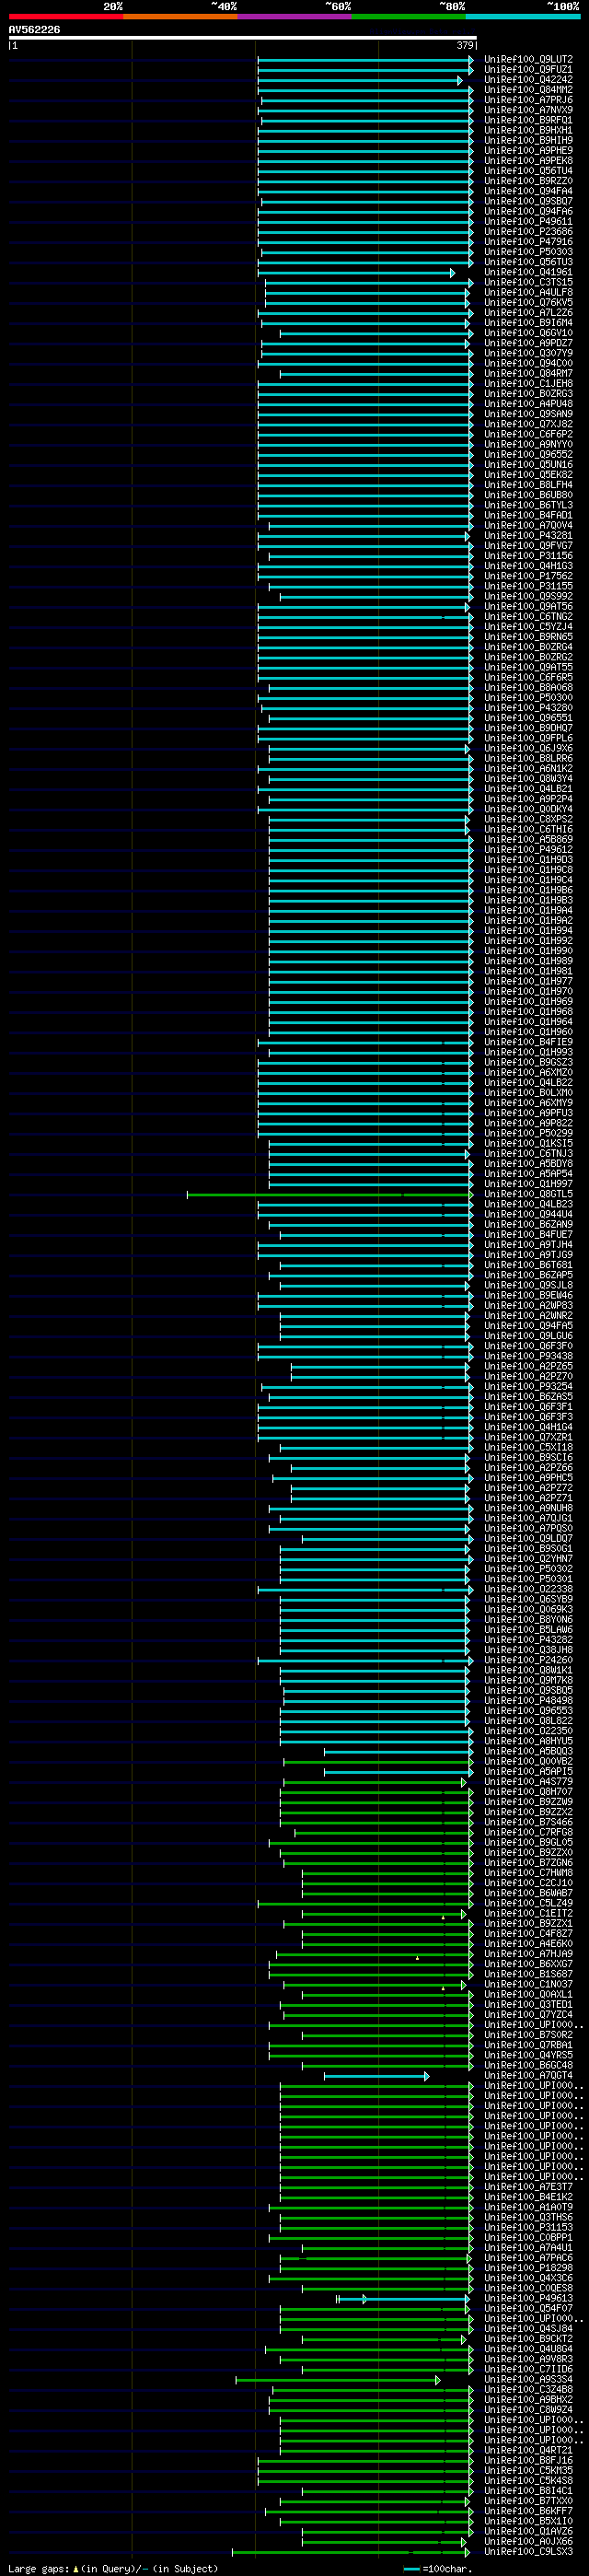Screen dimensions: 589x2576
Task: Click the green alignment bar for UniRef100_Q8GTL5
Action: click(330, 1194)
